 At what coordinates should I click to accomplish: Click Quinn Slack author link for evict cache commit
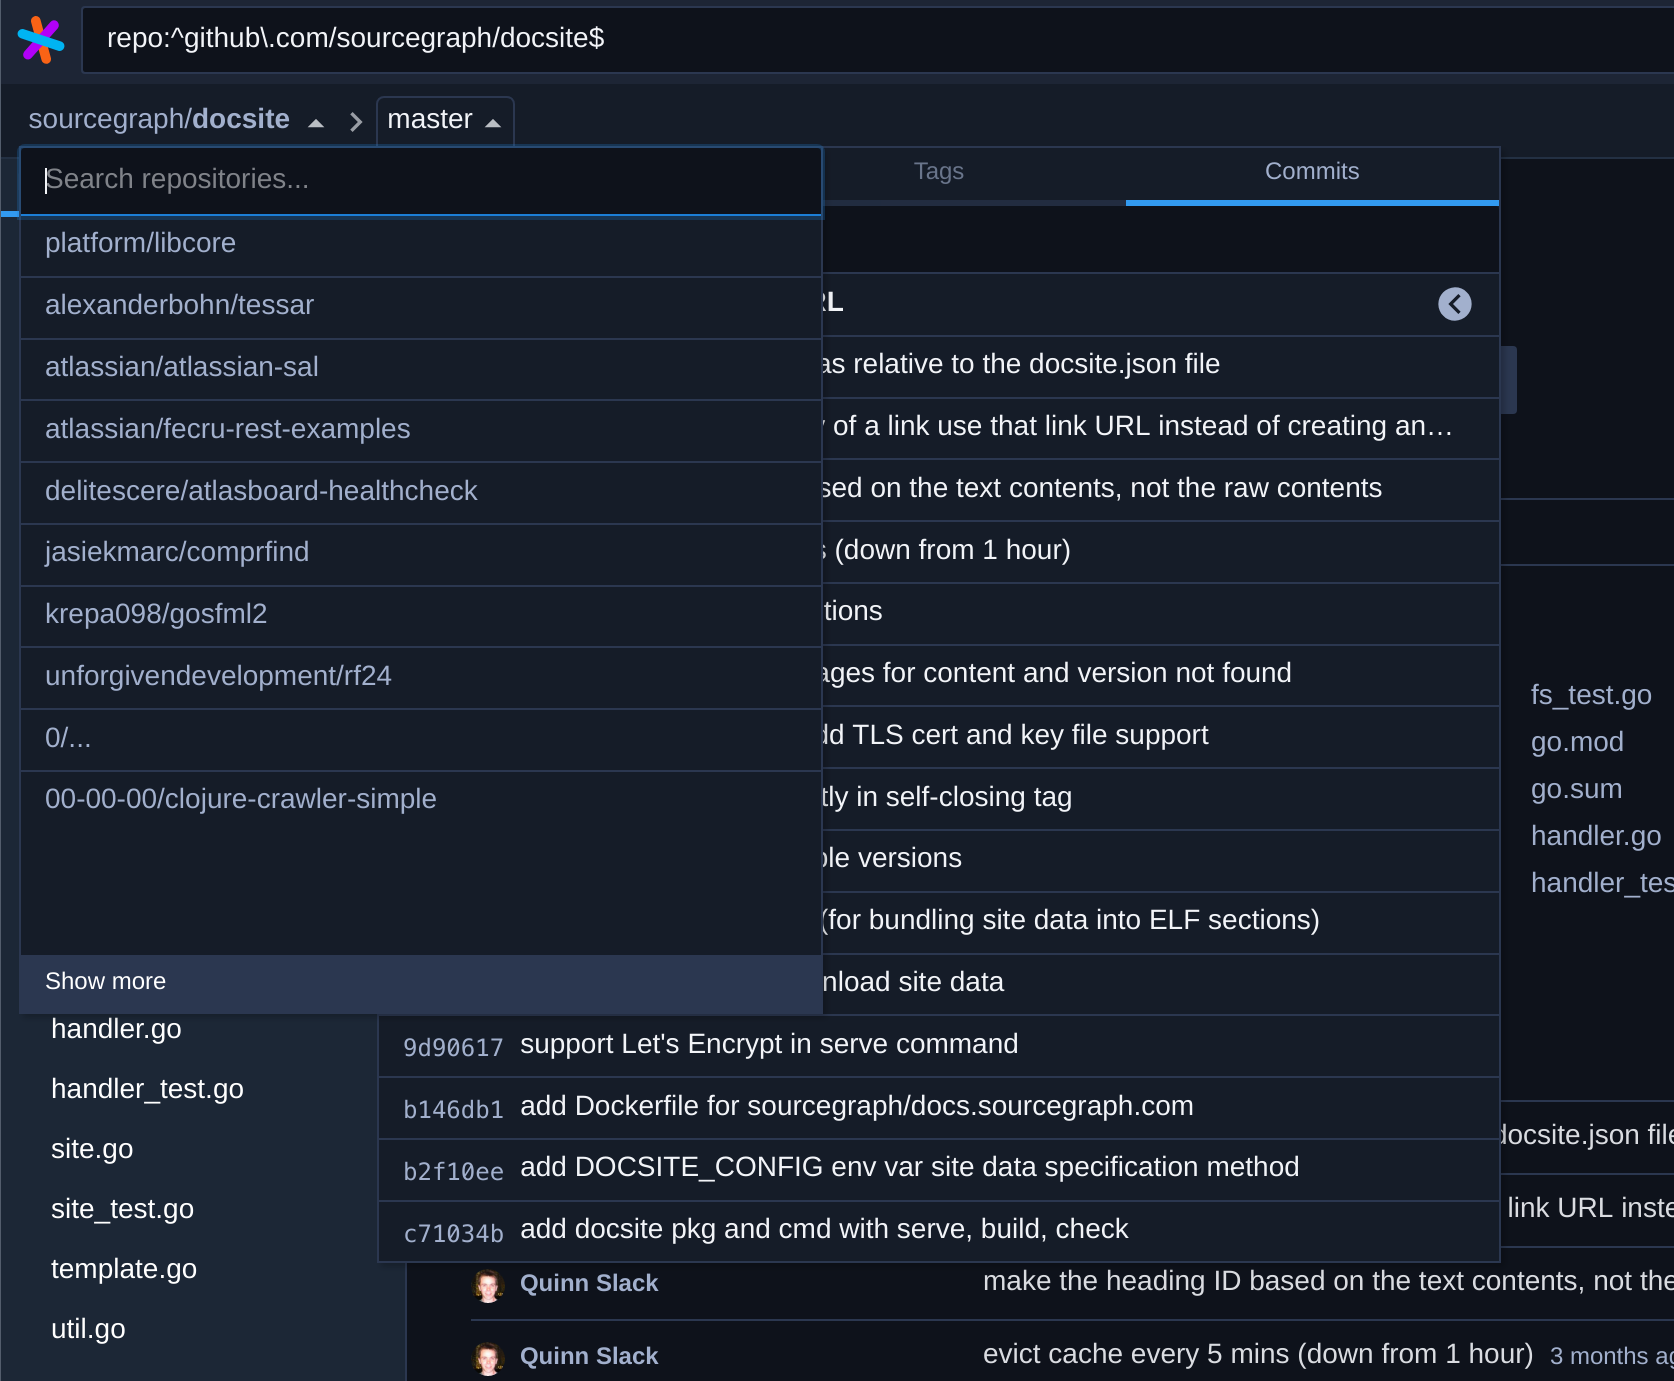pyautogui.click(x=589, y=1357)
